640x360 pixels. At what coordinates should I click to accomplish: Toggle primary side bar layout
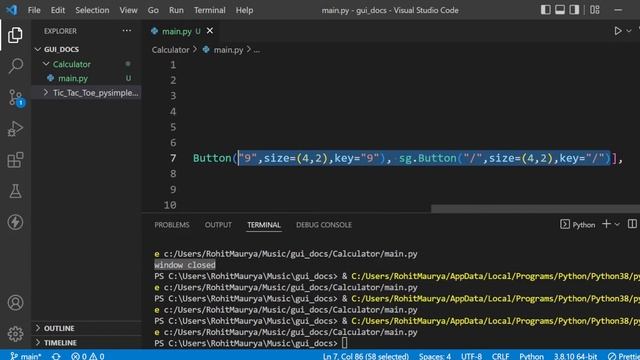pyautogui.click(x=545, y=10)
